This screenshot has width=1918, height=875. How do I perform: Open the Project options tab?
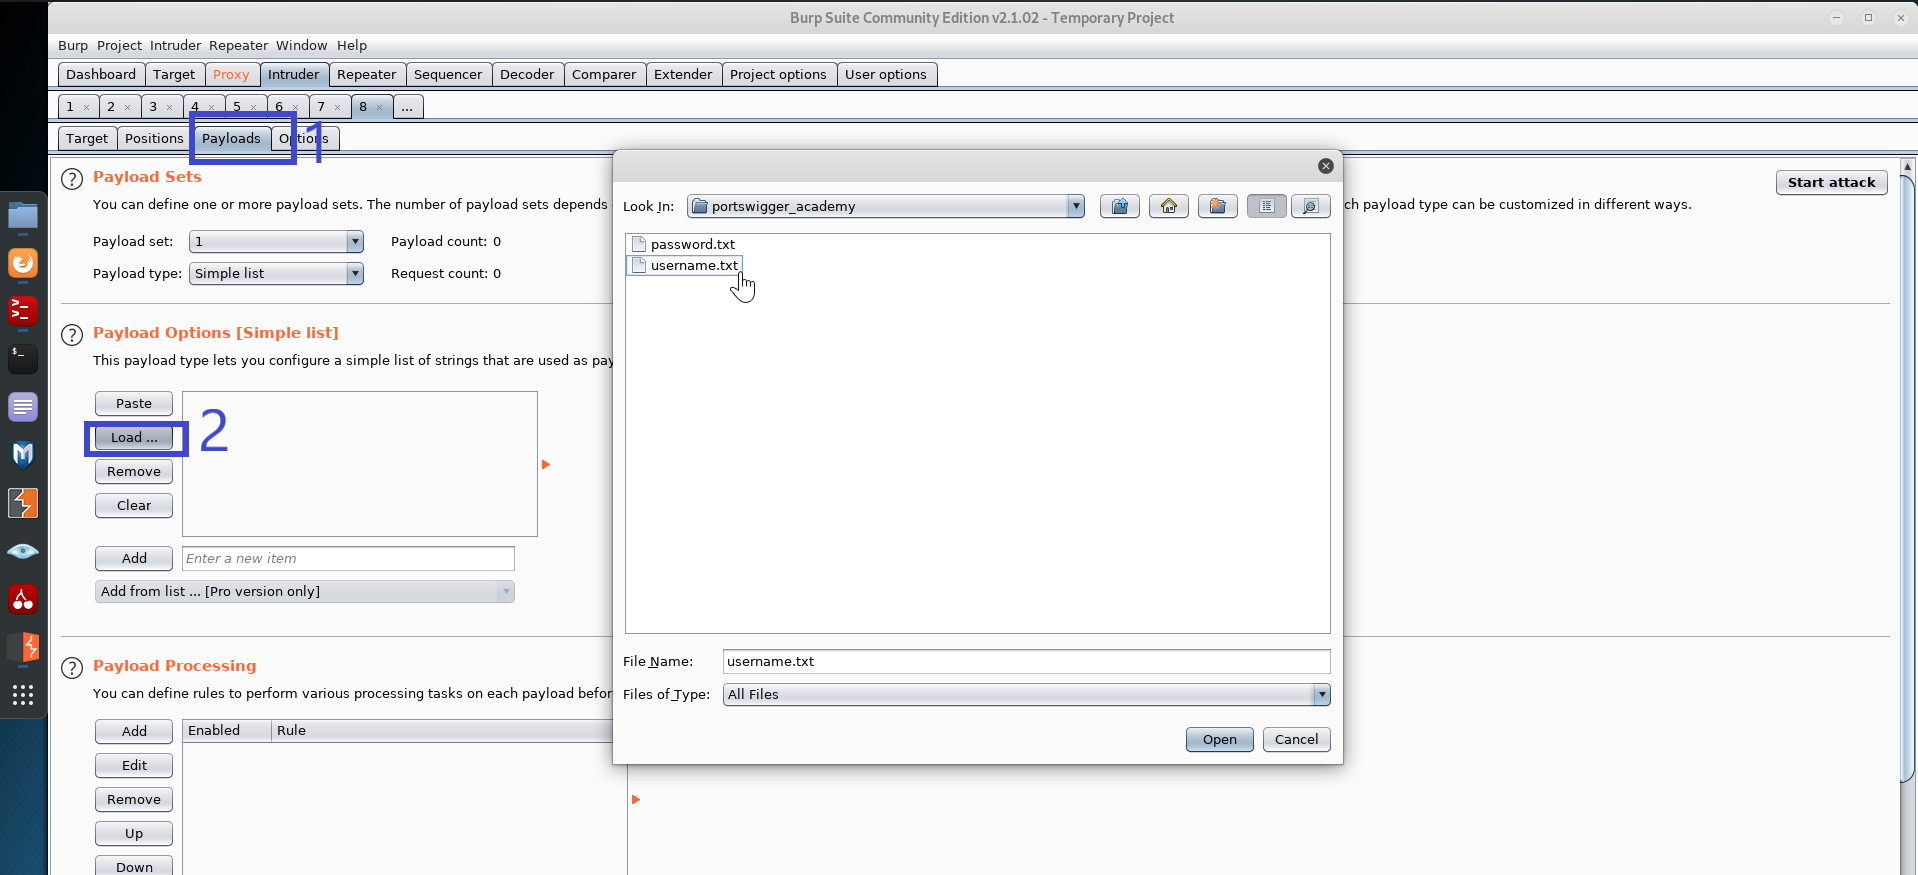(x=778, y=75)
